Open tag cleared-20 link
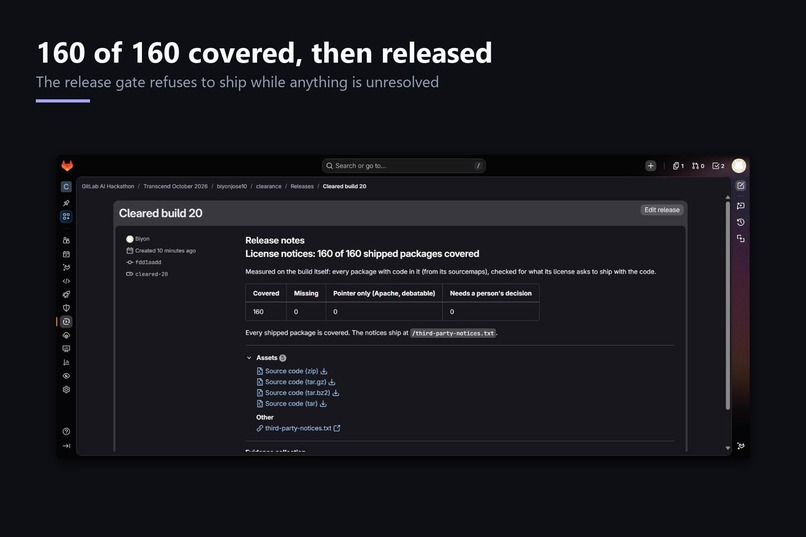806x537 pixels. tap(152, 274)
